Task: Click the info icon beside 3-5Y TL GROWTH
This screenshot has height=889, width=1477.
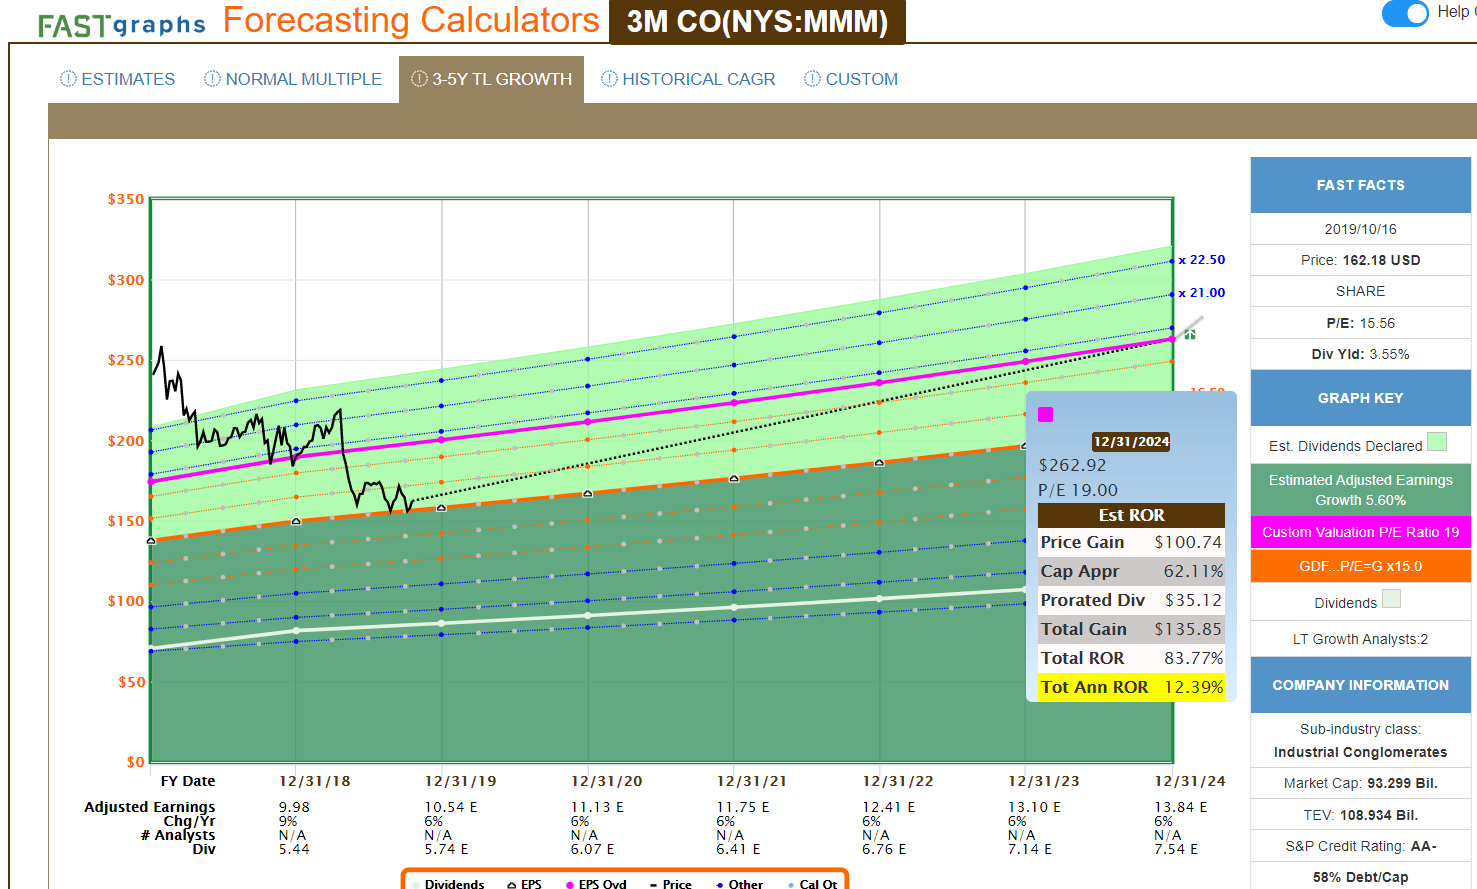Action: pyautogui.click(x=419, y=79)
